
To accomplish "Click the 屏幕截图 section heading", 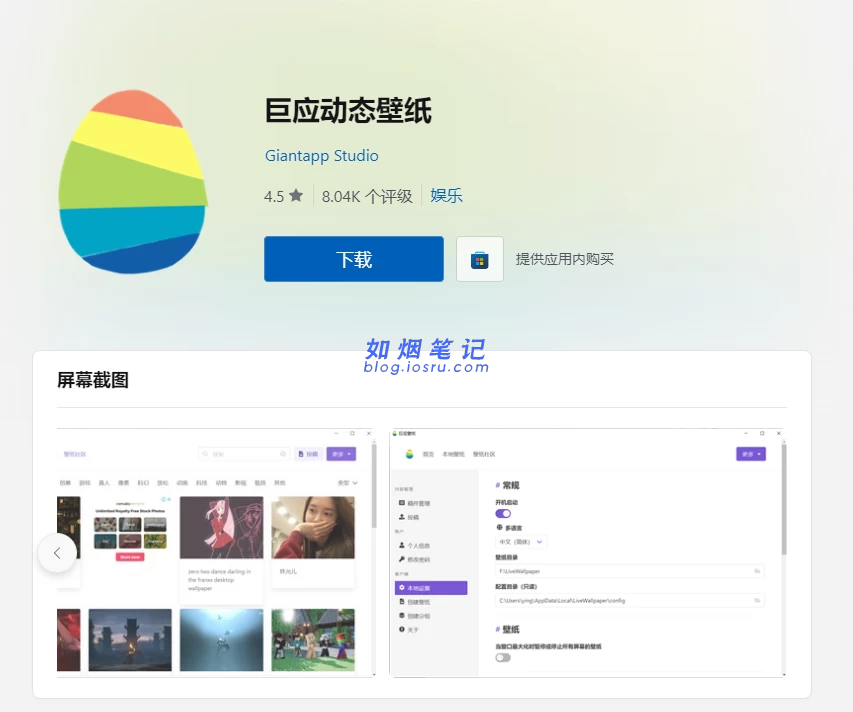I will (93, 380).
